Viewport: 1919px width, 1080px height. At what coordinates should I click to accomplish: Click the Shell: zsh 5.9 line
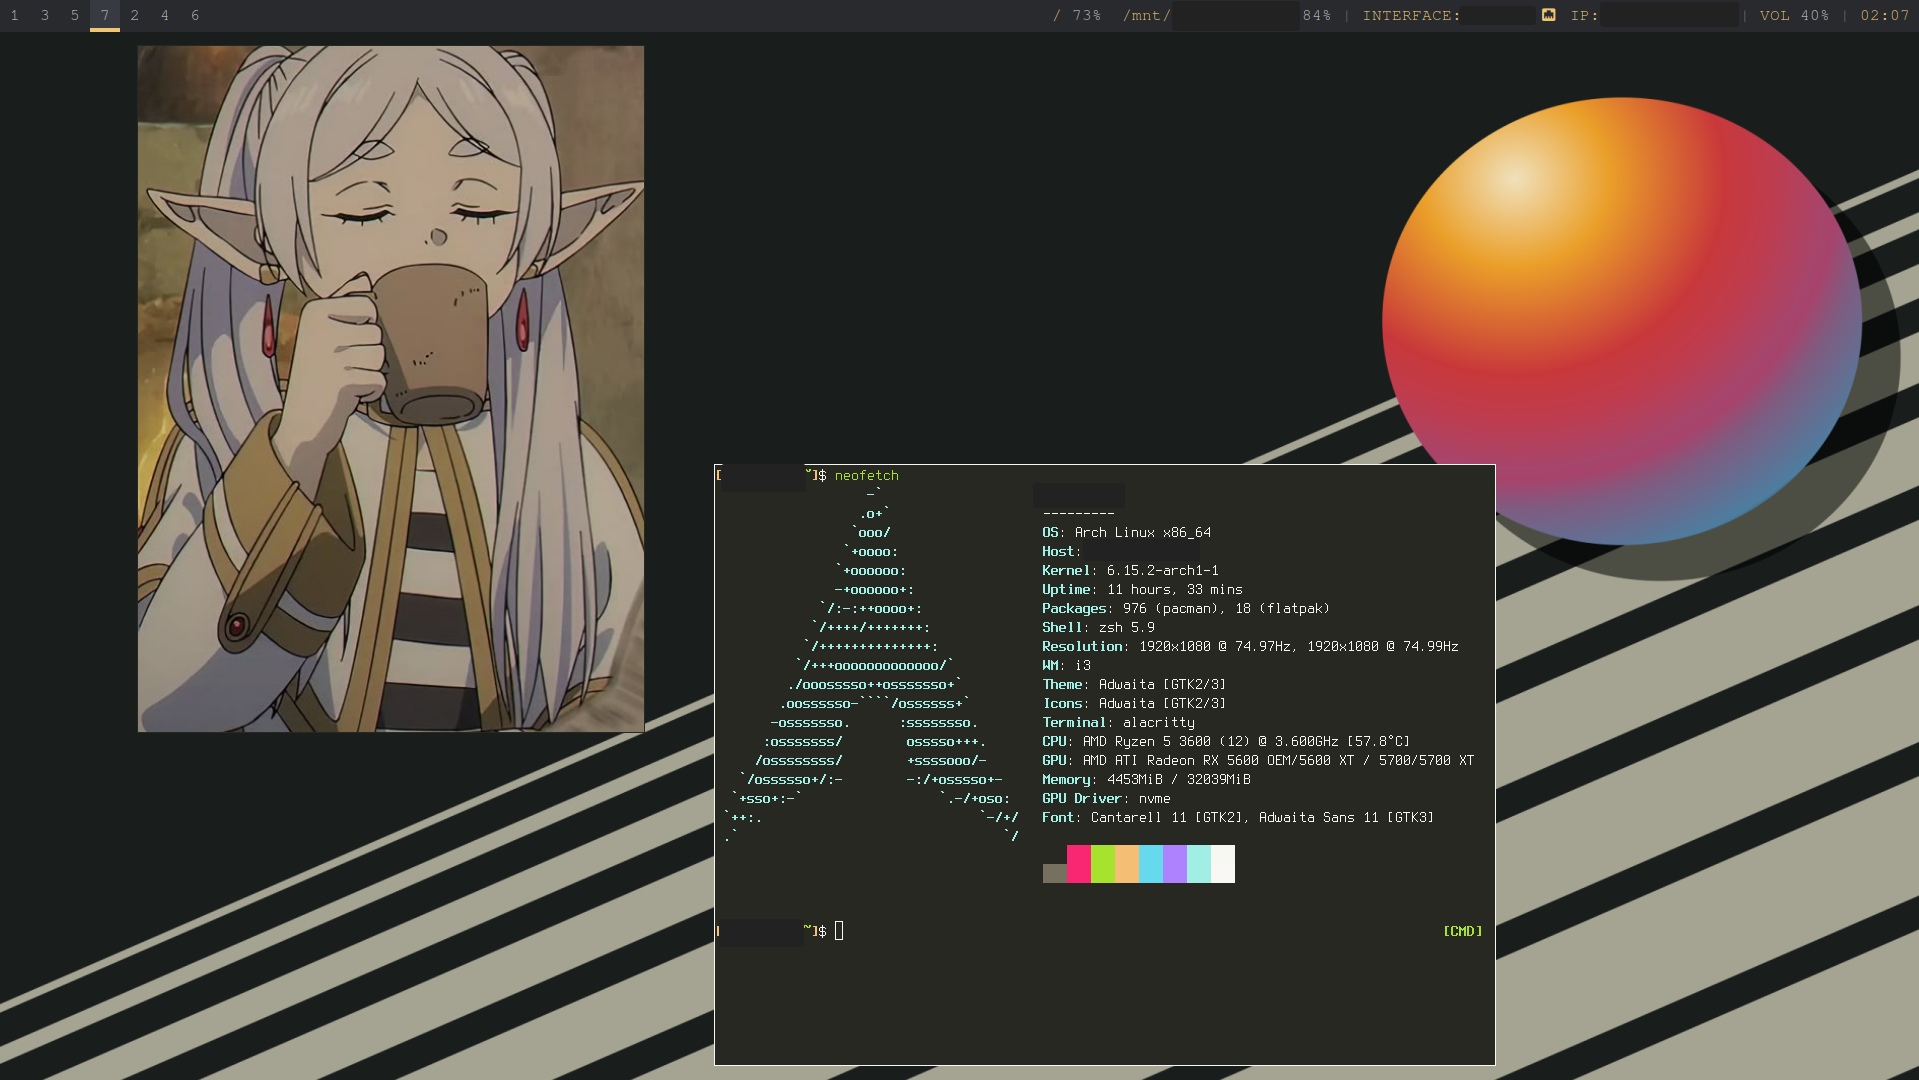point(1098,628)
